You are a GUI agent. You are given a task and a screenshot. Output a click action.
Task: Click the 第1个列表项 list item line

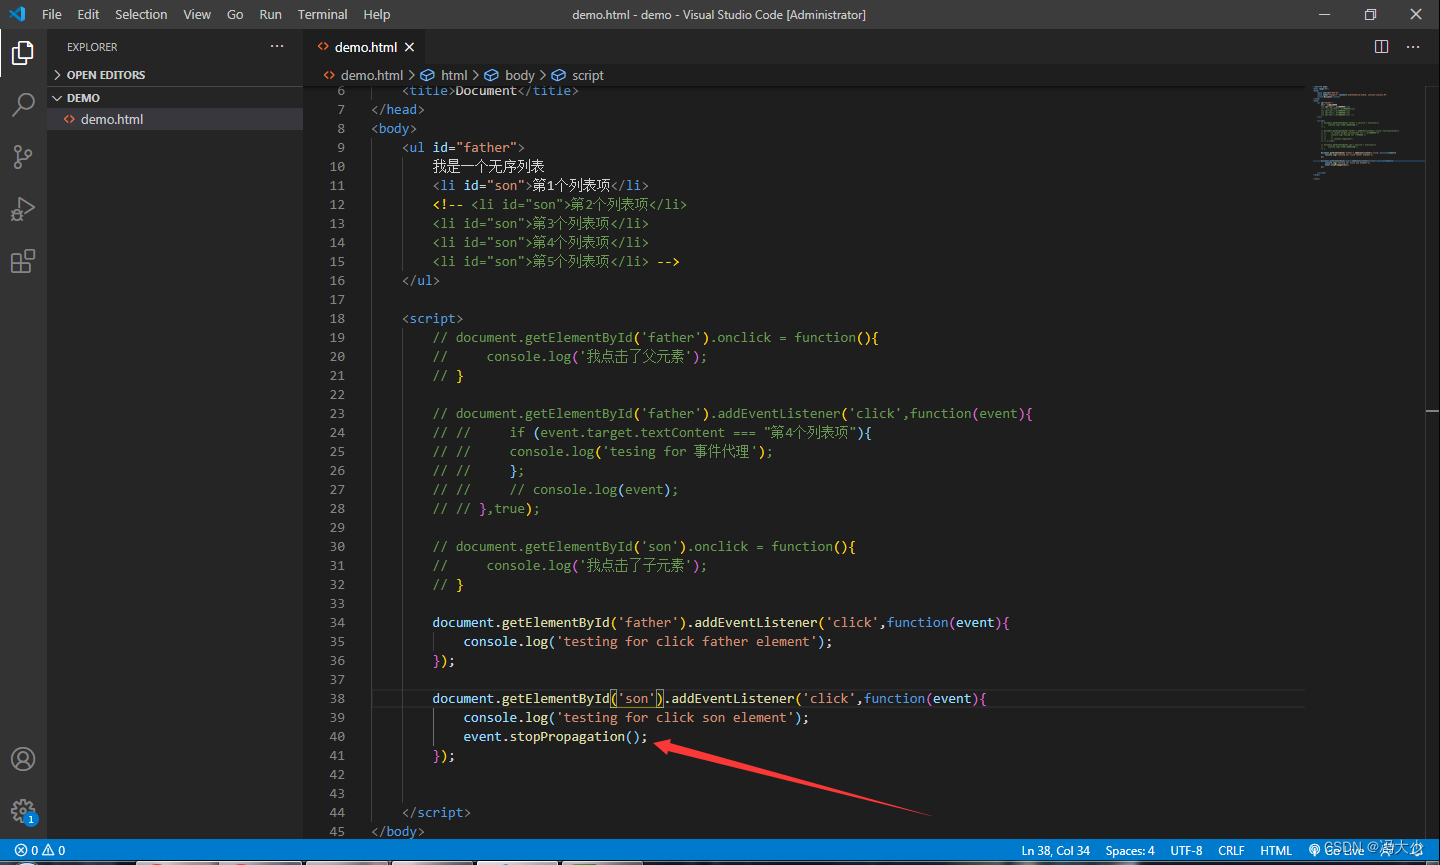pos(541,186)
